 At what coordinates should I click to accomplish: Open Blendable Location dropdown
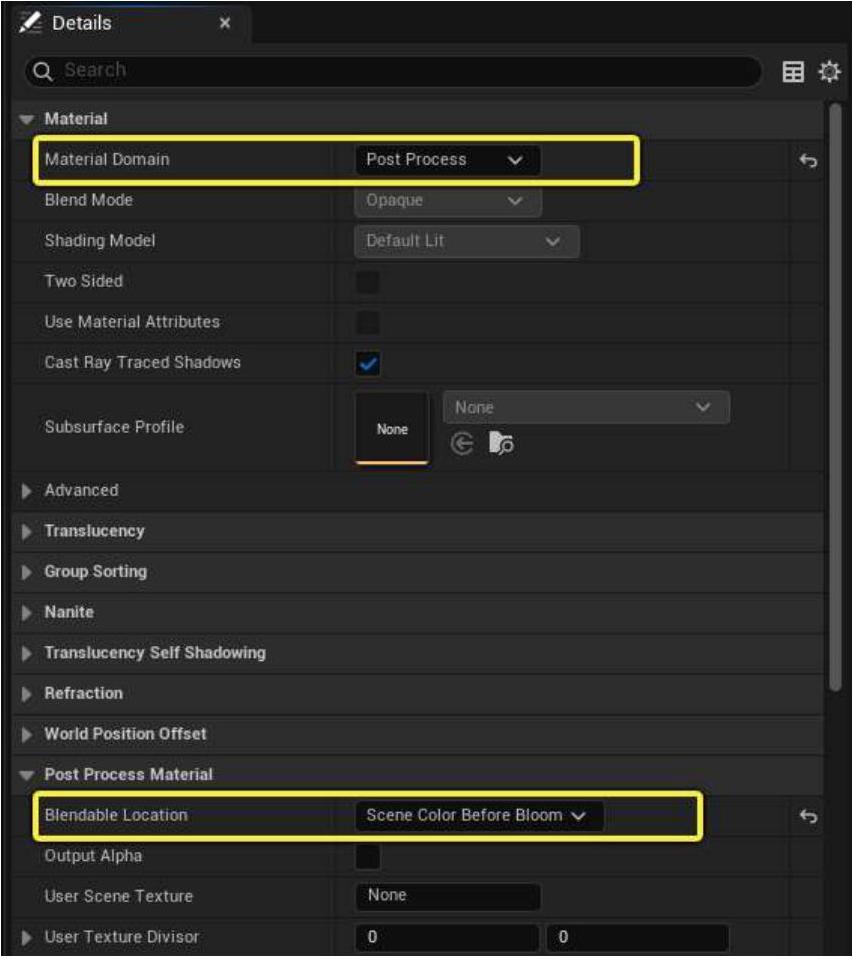point(478,816)
